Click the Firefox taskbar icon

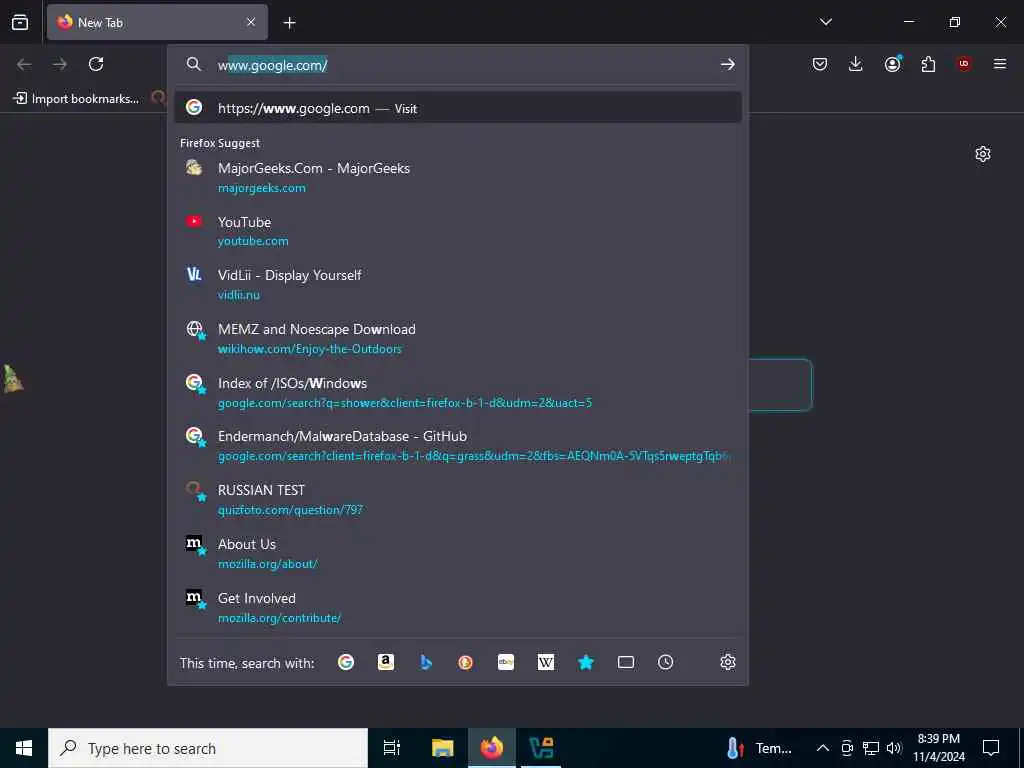point(492,748)
